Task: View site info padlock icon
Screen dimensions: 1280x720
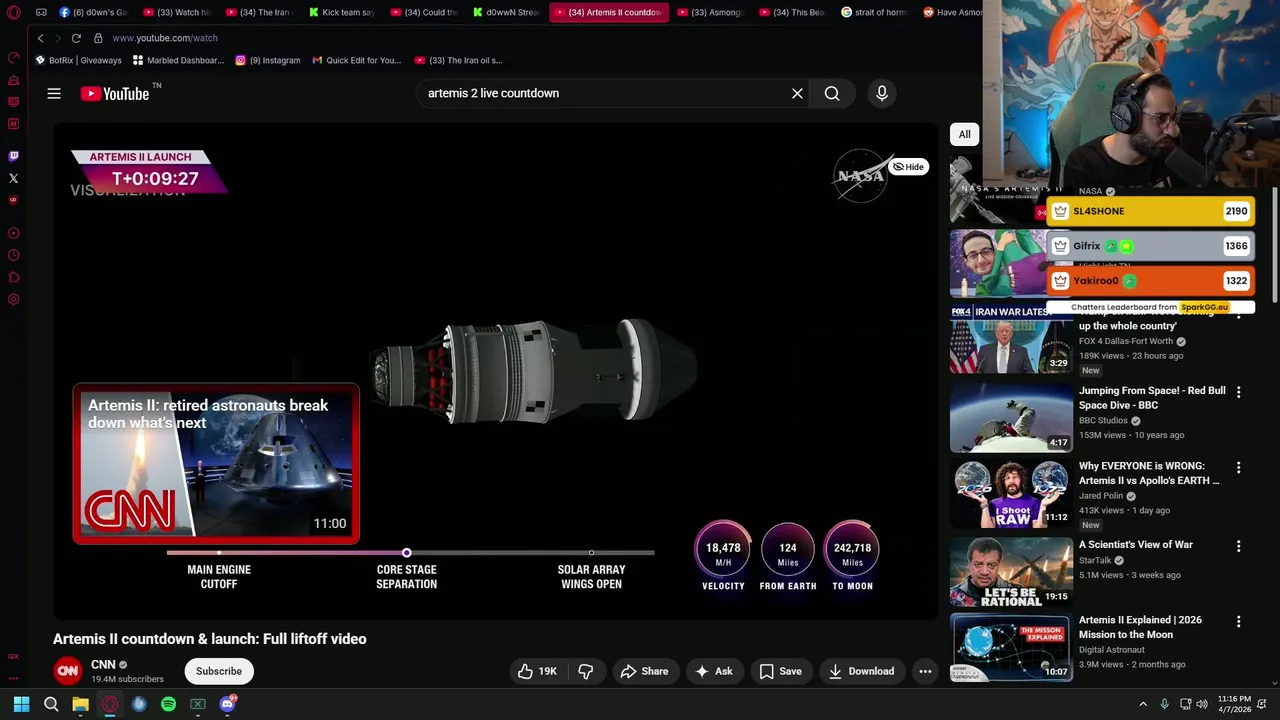Action: pyautogui.click(x=98, y=38)
